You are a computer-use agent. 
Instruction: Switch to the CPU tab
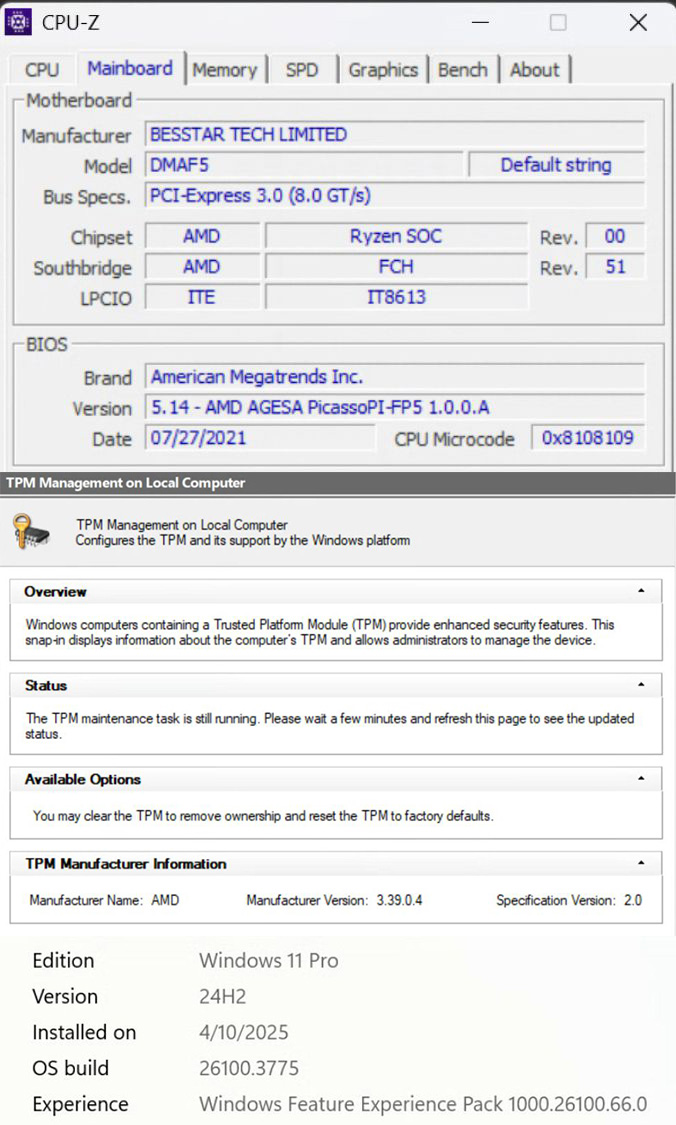42,70
